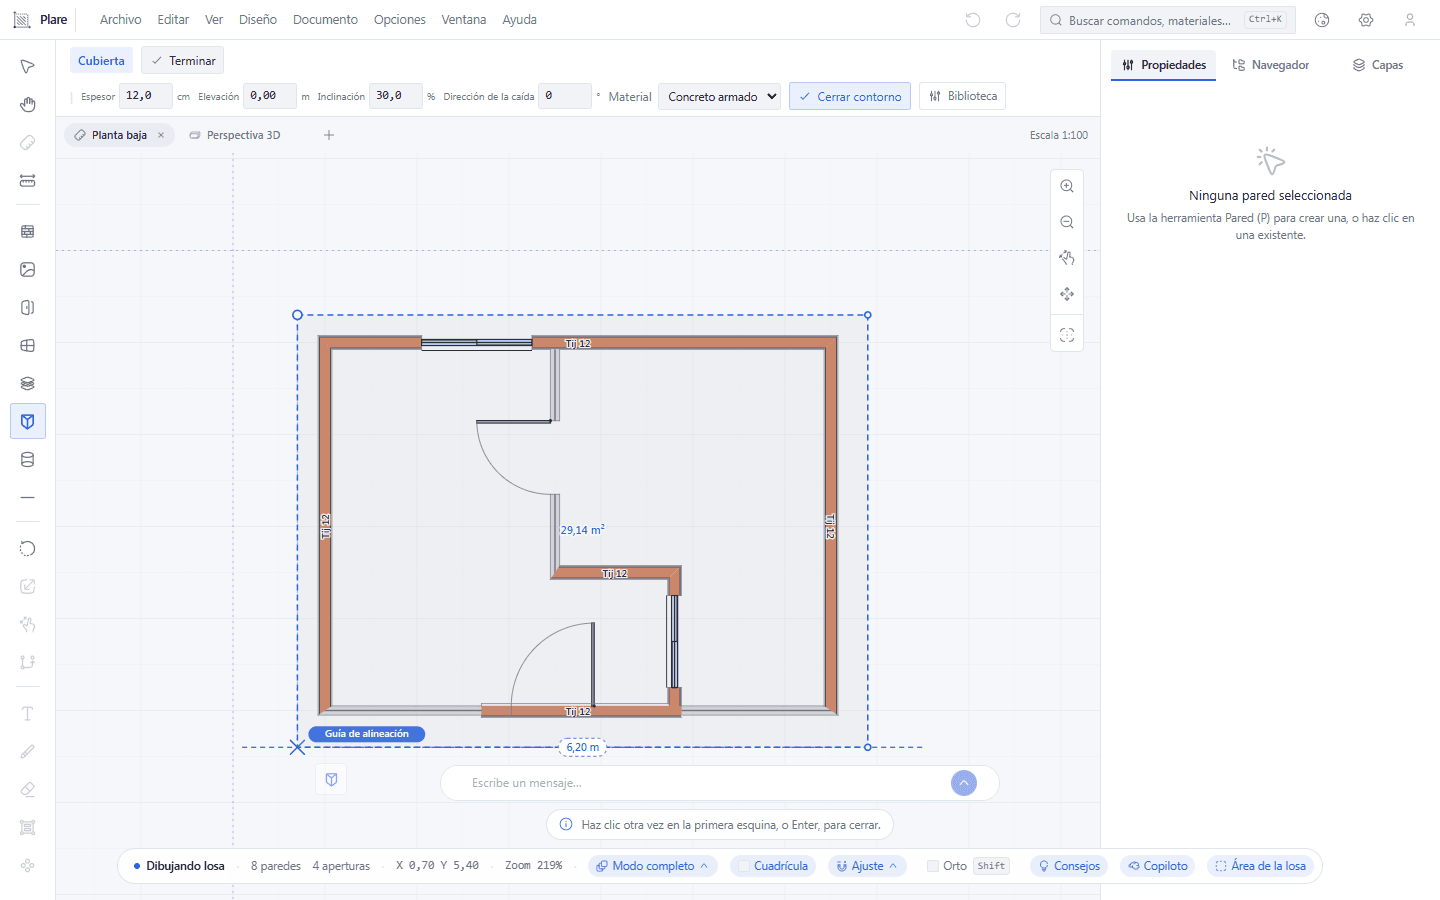Image resolution: width=1440 pixels, height=900 pixels.
Task: Select the brick wall tool
Action: (x=28, y=231)
